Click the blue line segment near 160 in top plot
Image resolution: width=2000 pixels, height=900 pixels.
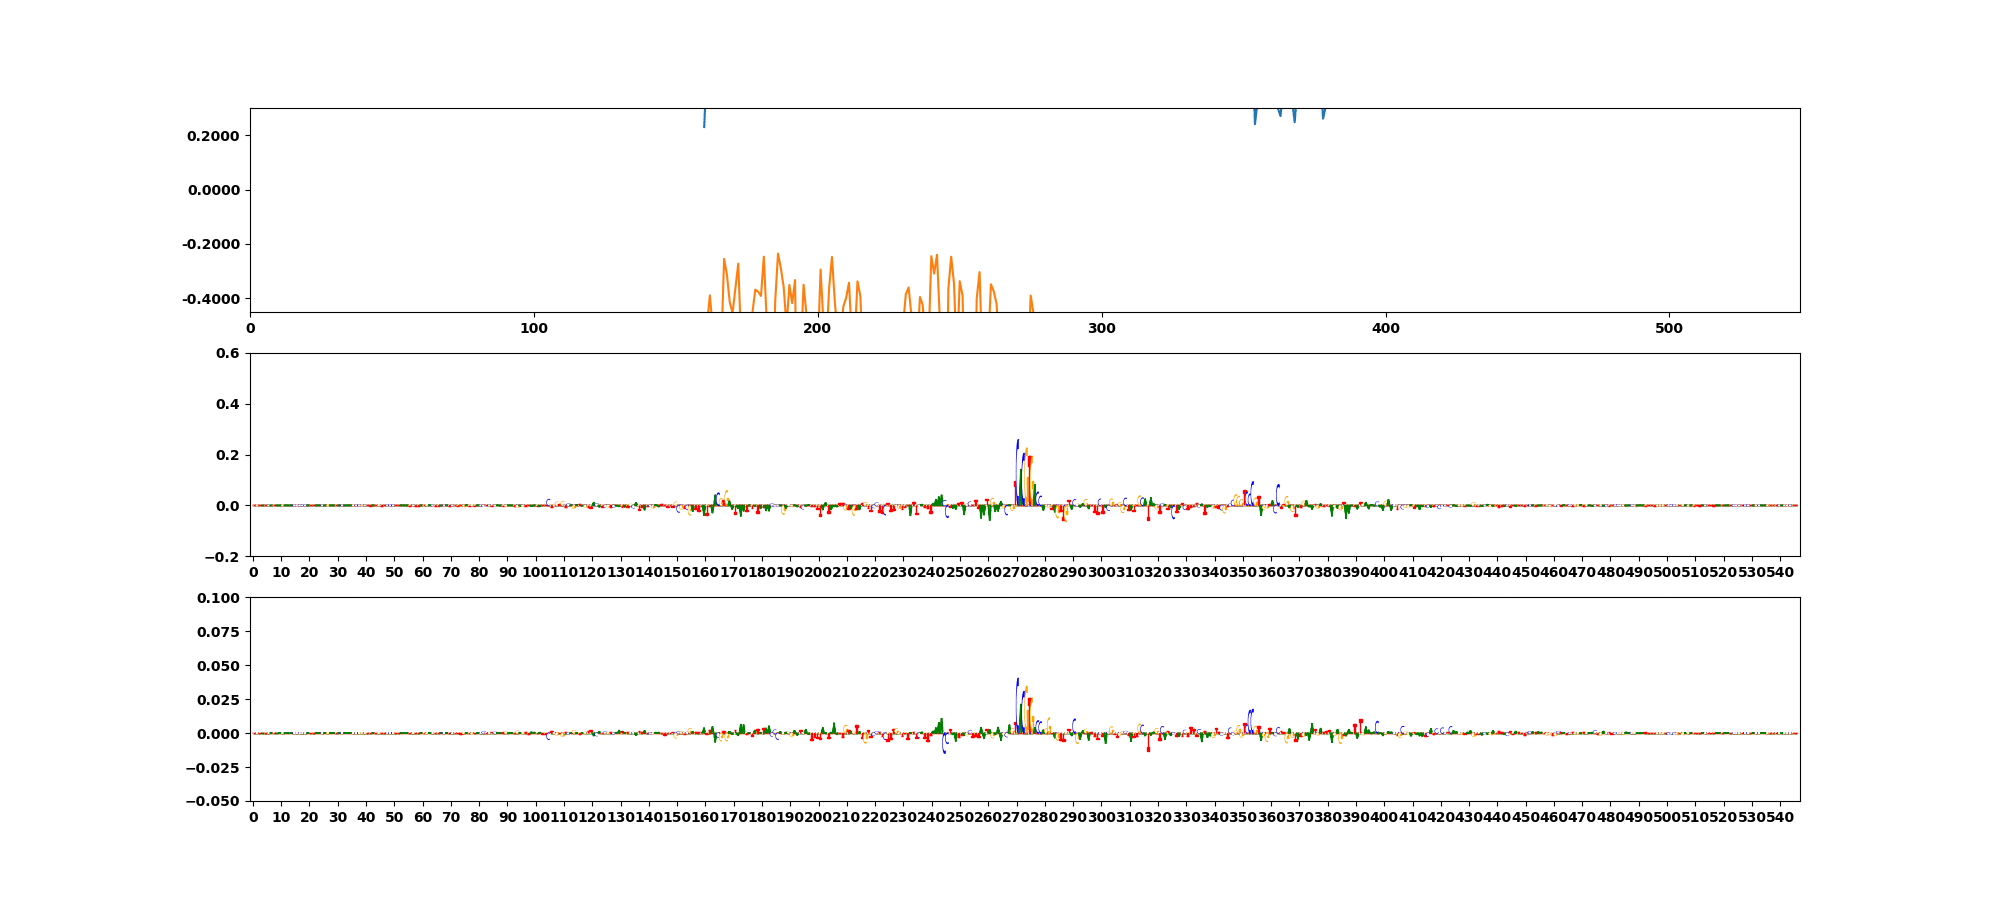pos(704,119)
